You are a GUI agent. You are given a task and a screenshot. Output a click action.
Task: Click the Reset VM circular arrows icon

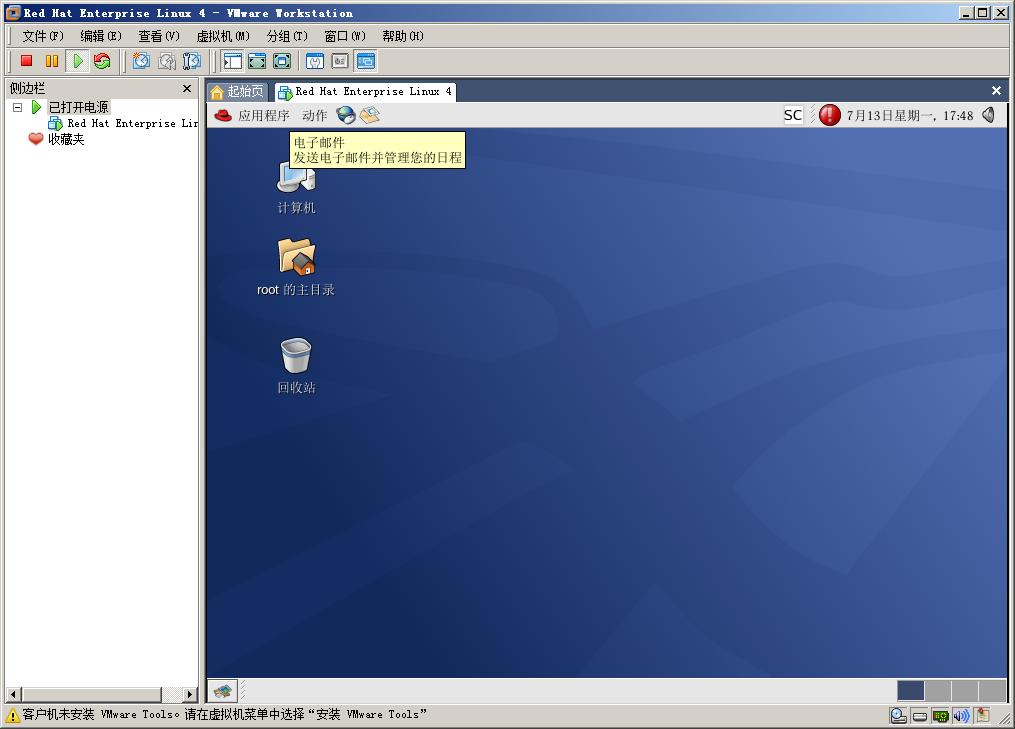coord(102,61)
